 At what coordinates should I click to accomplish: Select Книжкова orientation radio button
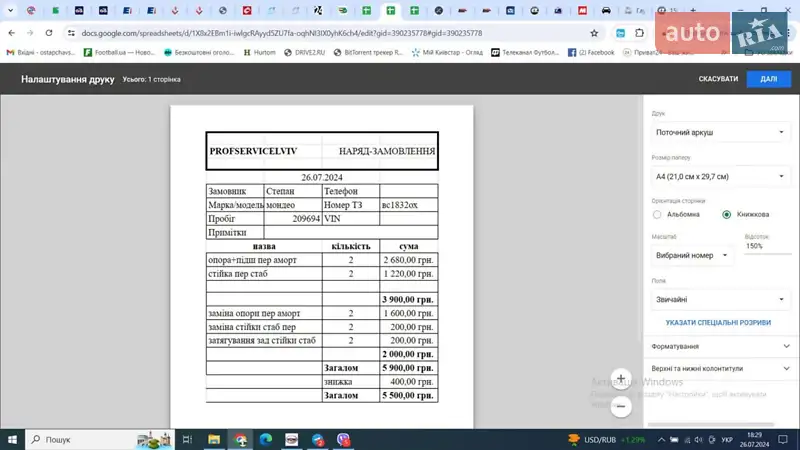[x=727, y=214]
